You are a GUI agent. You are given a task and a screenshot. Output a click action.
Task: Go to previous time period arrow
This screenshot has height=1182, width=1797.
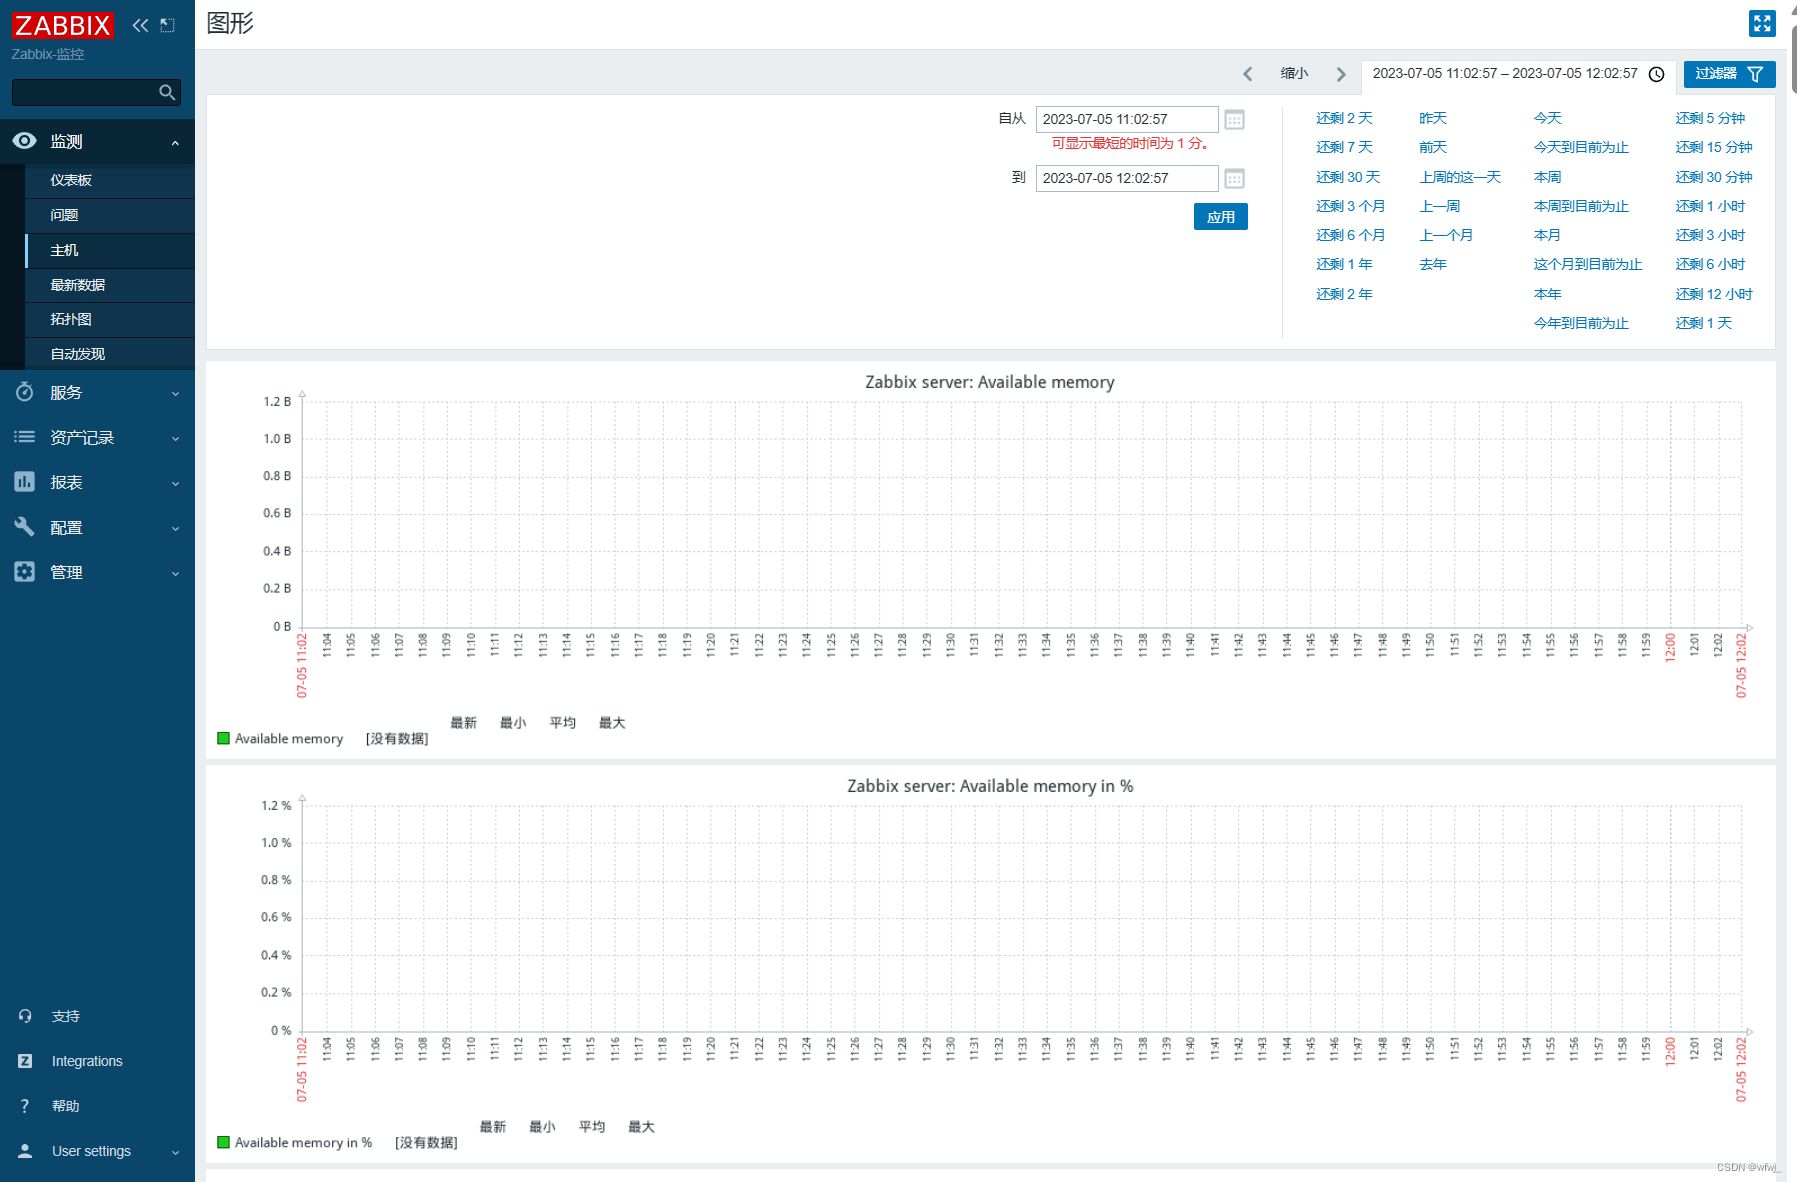coord(1247,74)
